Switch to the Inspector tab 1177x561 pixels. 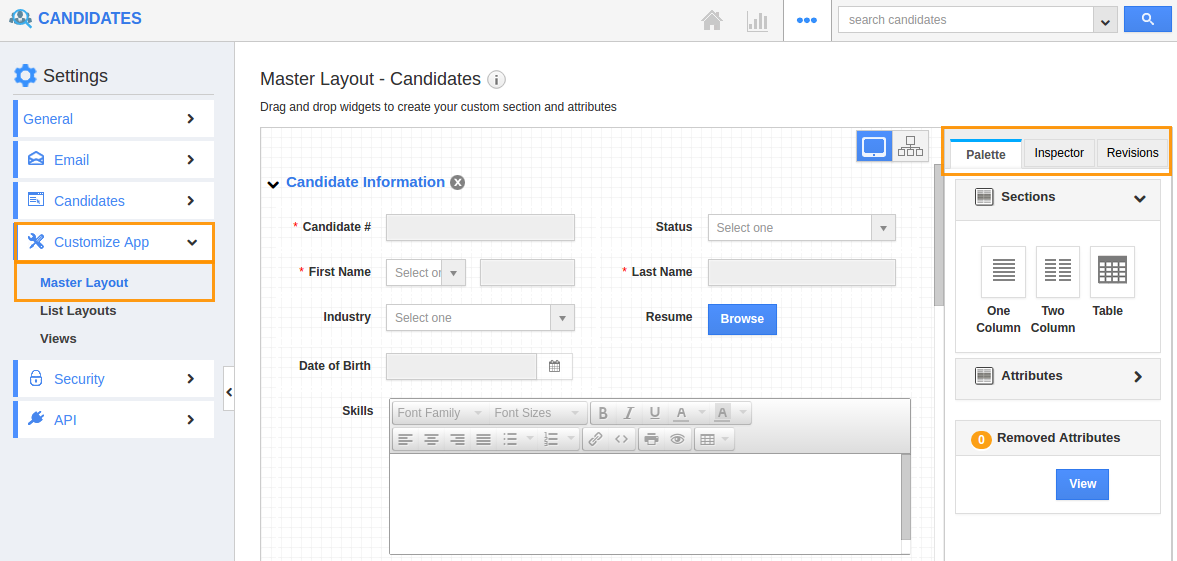pyautogui.click(x=1059, y=153)
